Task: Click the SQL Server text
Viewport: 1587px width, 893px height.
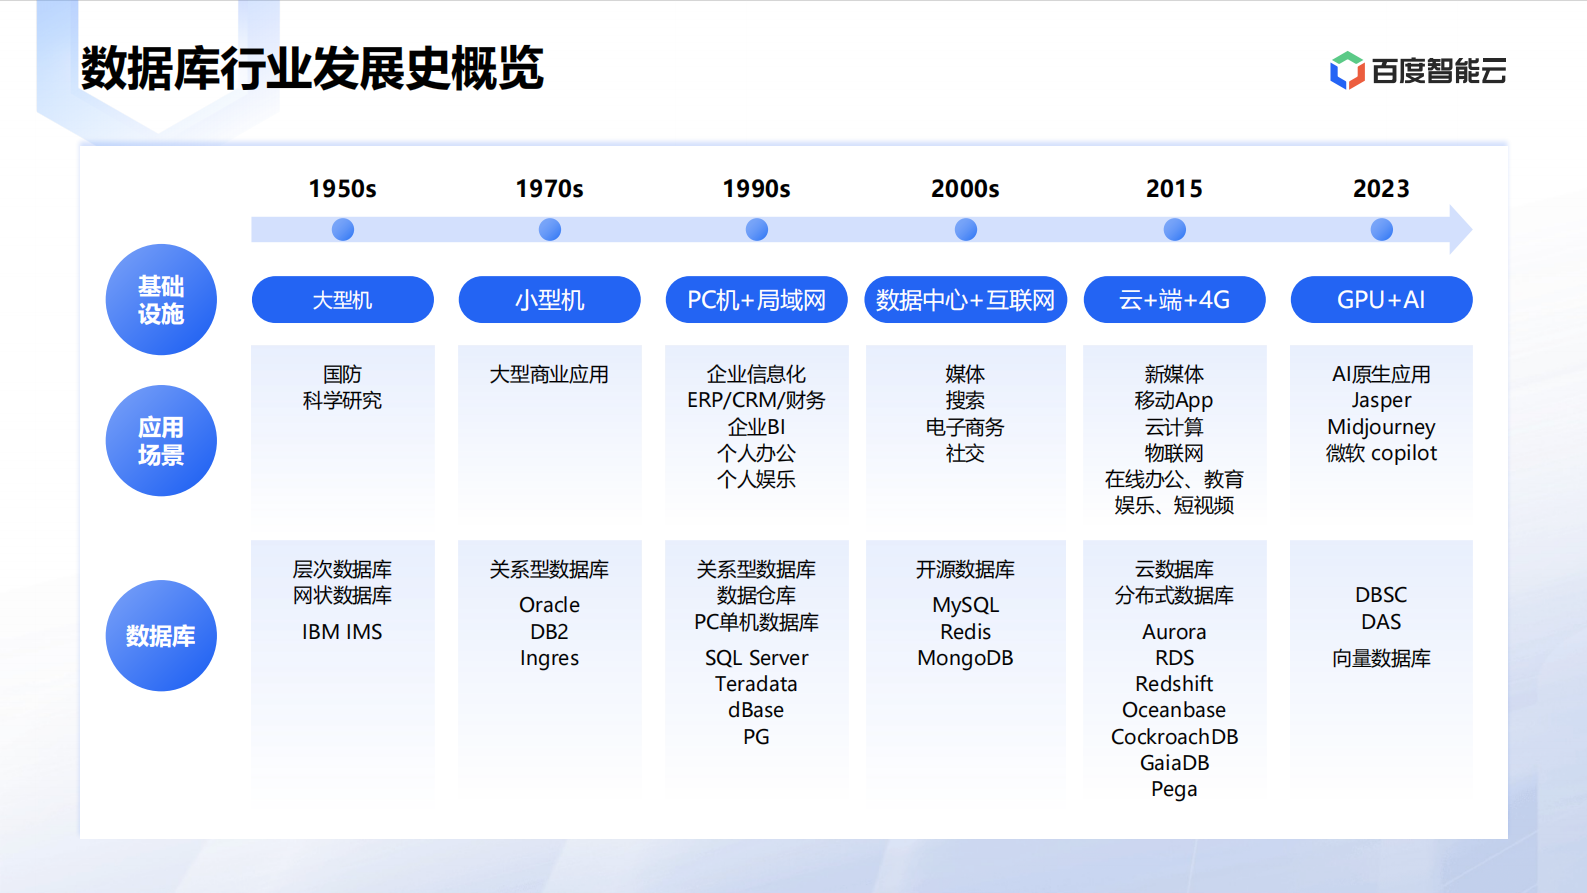Action: 757,658
